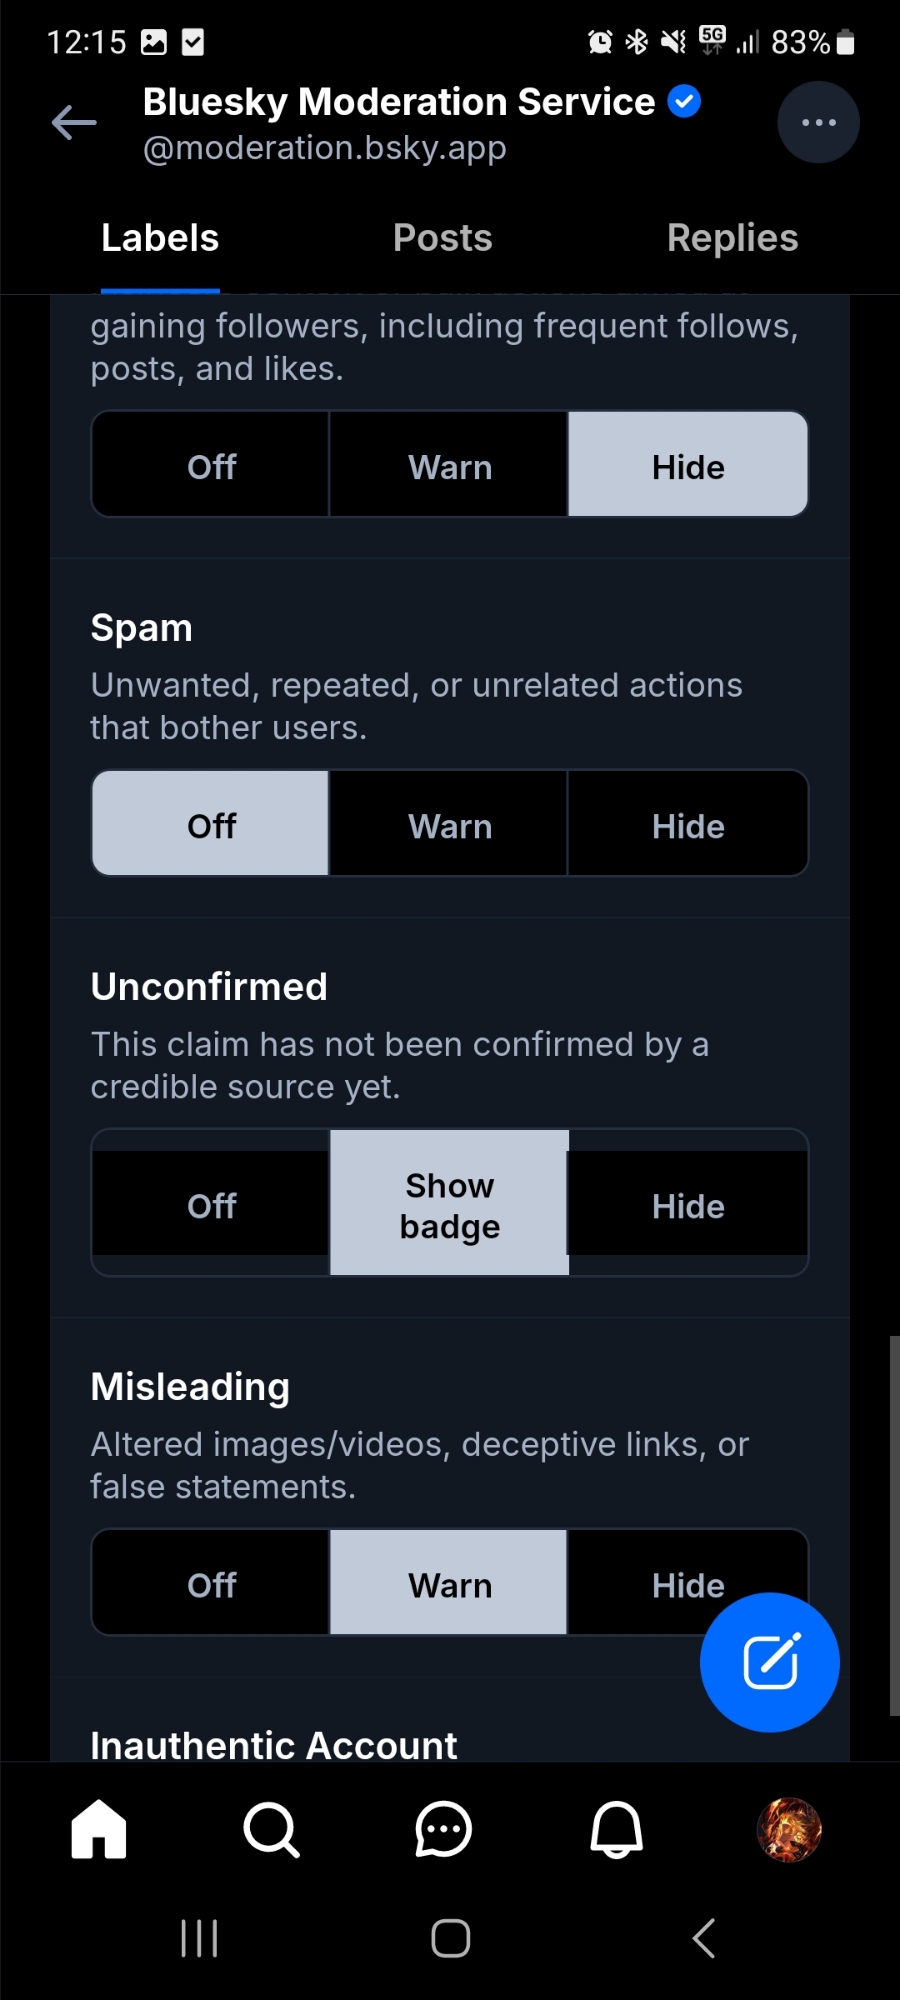Viewport: 900px width, 2000px height.
Task: Set Unconfirmed label to Show badge
Action: pos(449,1205)
